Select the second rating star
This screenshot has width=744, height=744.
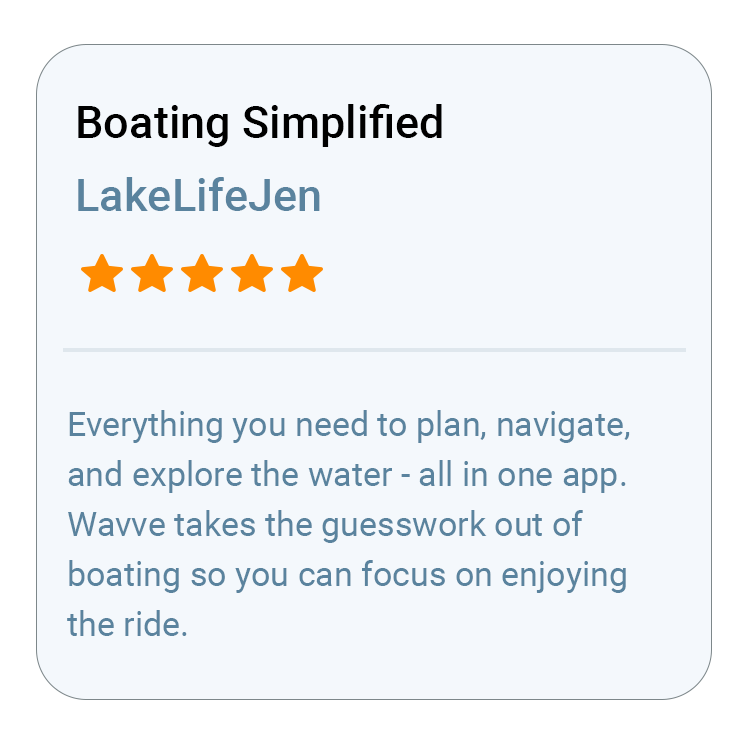[152, 273]
